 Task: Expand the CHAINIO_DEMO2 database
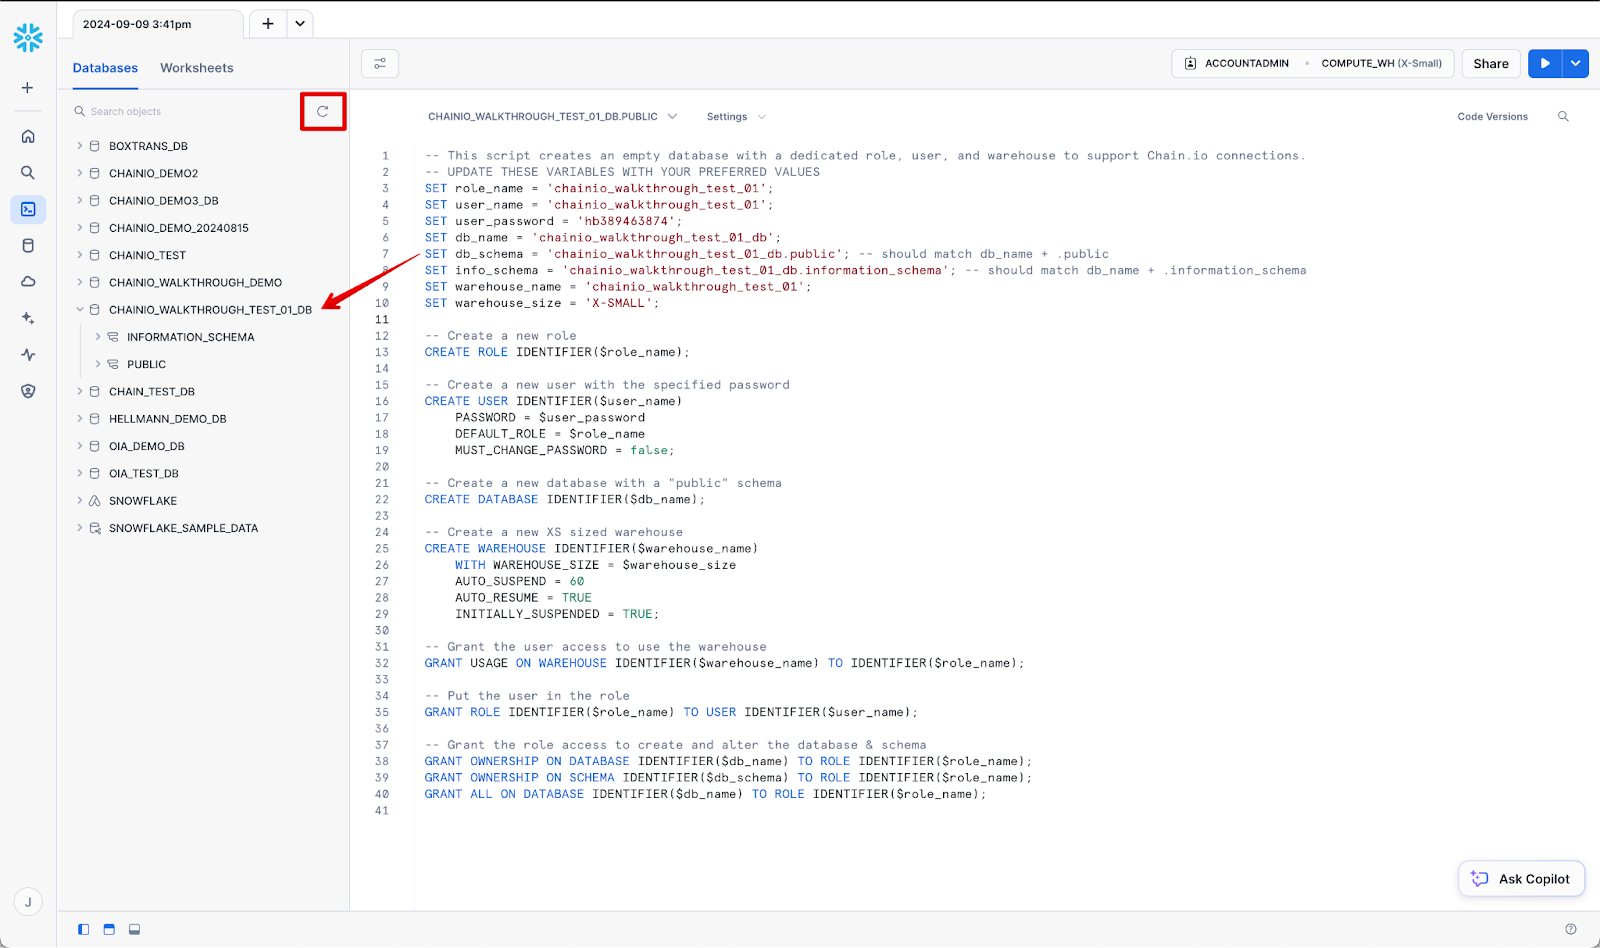80,173
